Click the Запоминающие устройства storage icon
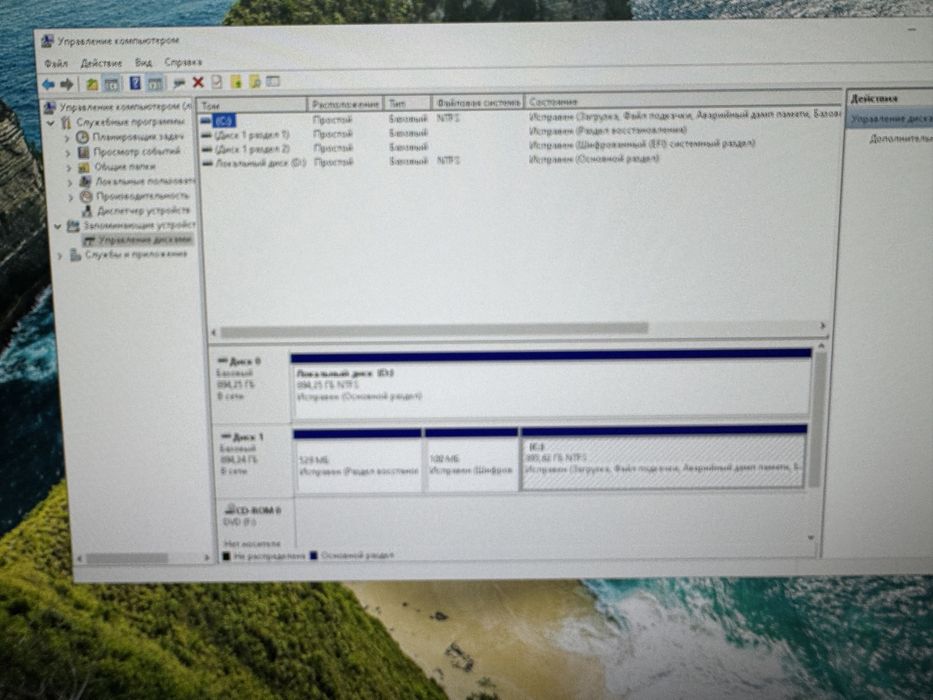933x700 pixels. 73,226
